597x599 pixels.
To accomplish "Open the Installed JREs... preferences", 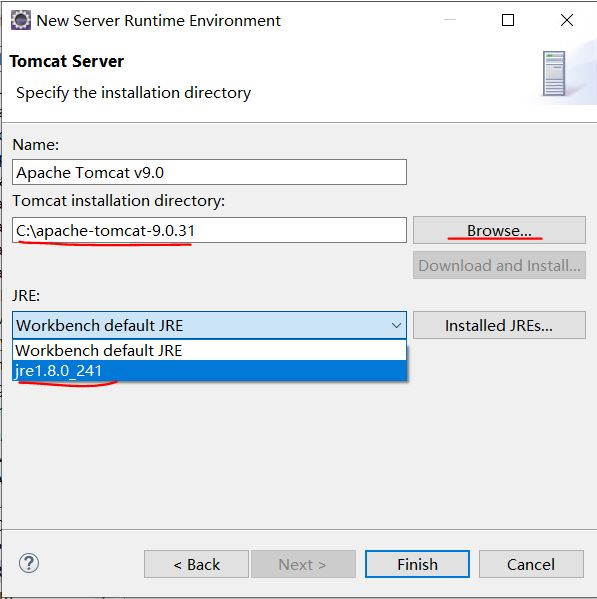I will (x=499, y=325).
